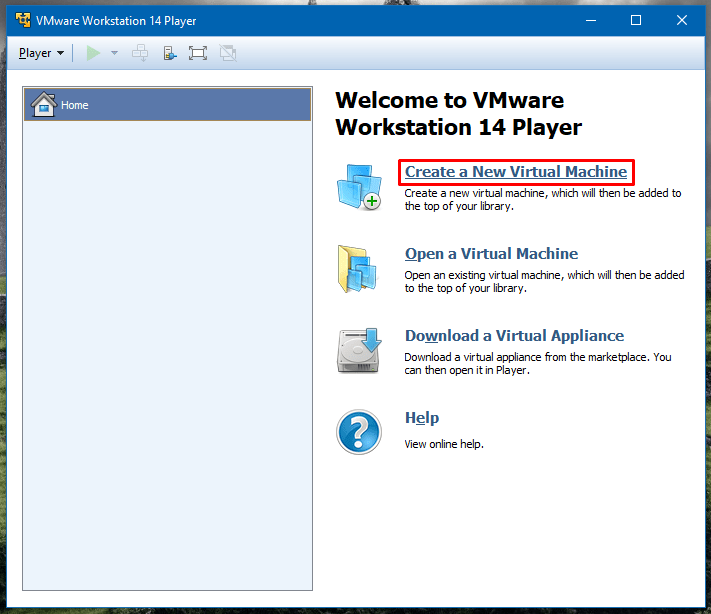711x614 pixels.
Task: Minimize the VMware Player window
Action: tap(591, 20)
